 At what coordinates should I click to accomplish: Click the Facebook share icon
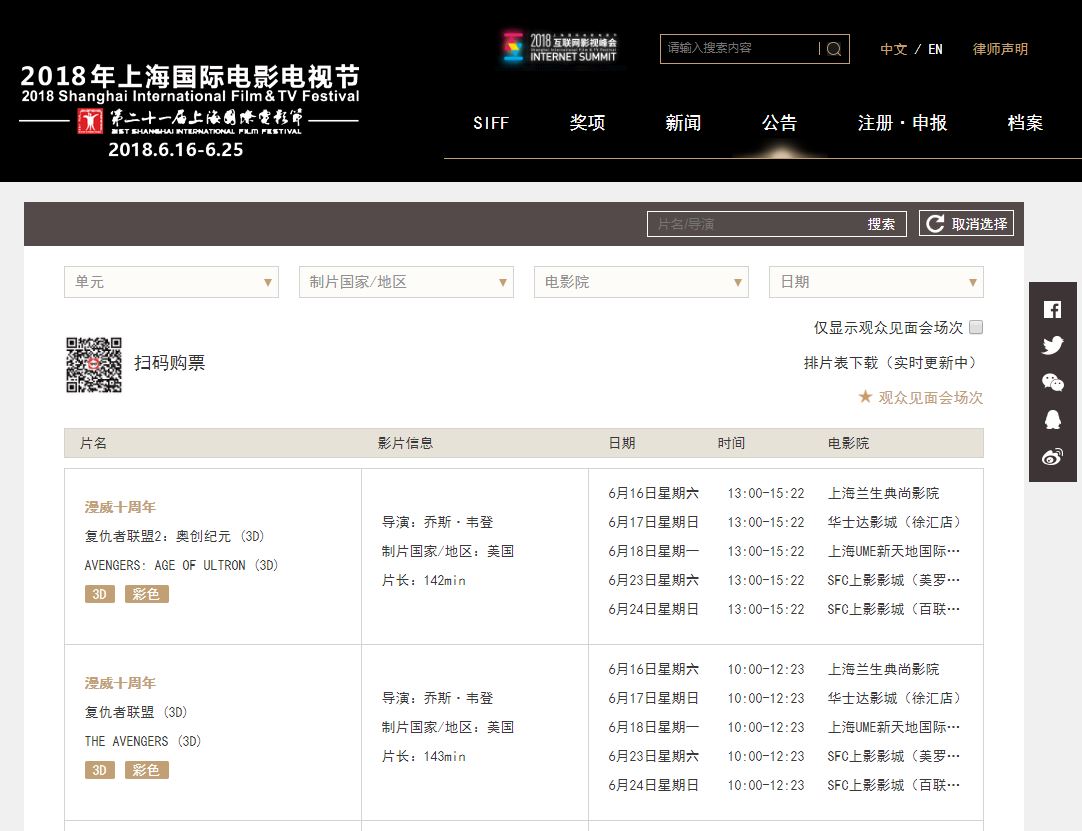1052,309
